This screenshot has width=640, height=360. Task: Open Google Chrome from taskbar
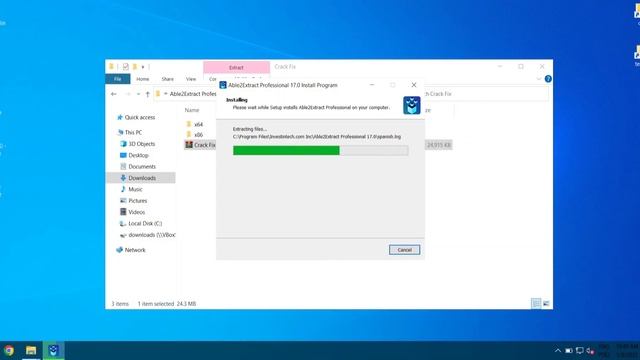coord(9,350)
